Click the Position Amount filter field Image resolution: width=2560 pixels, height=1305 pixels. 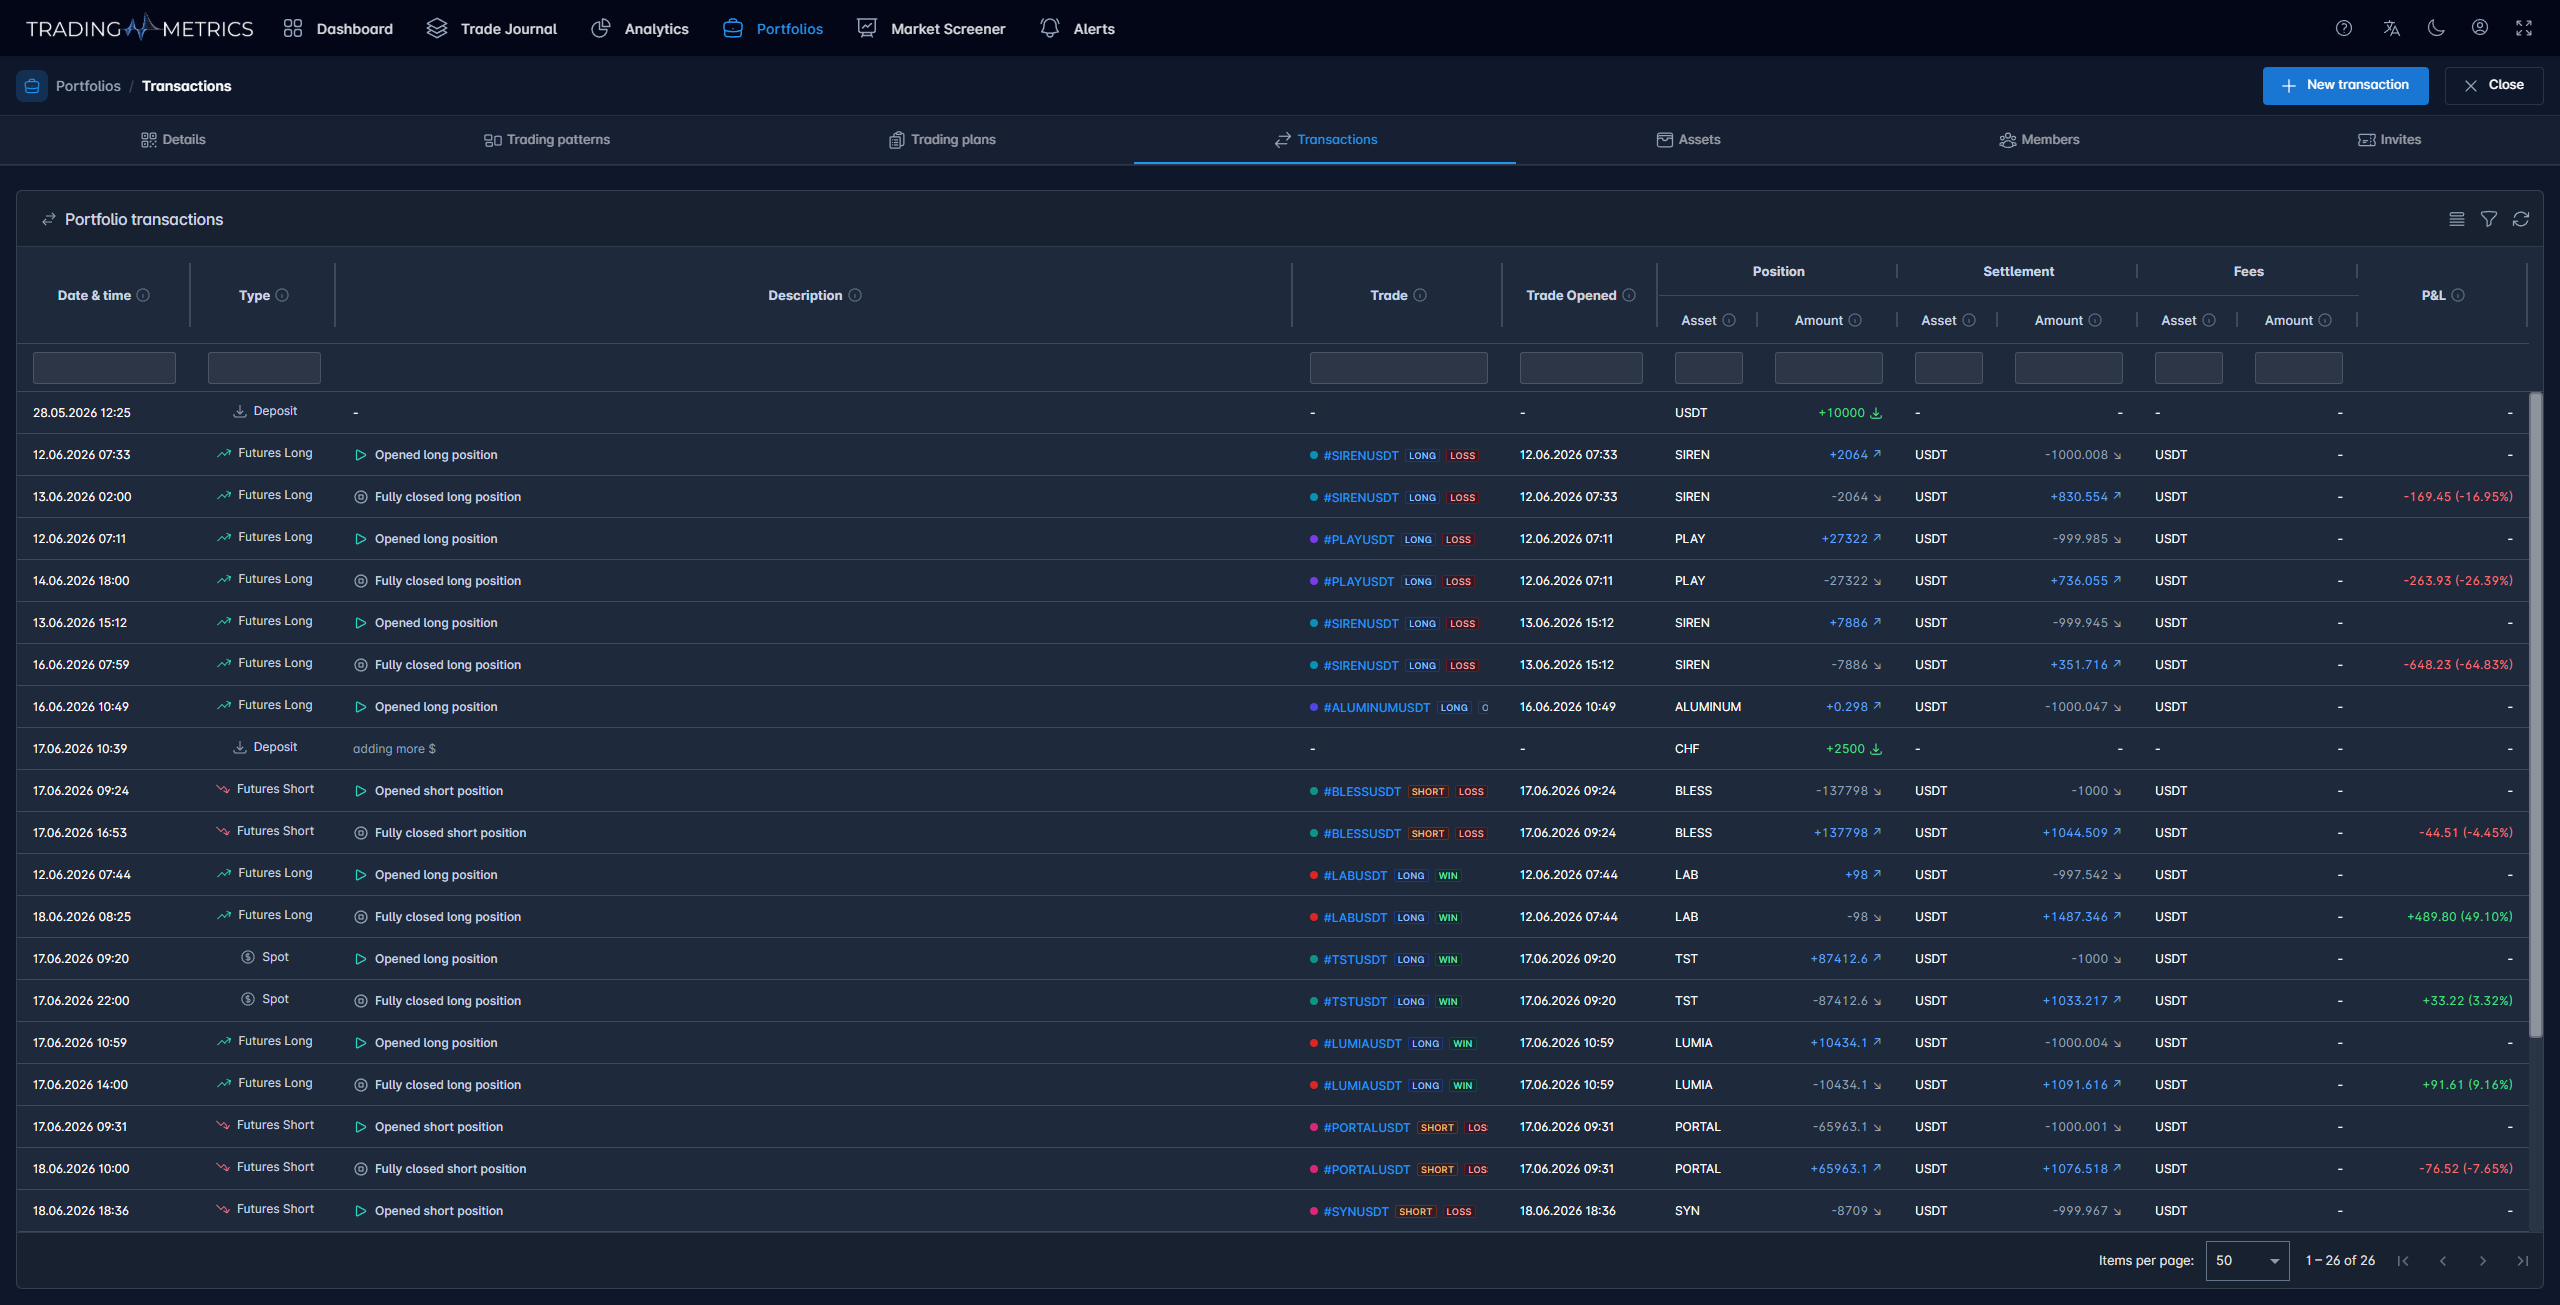pyautogui.click(x=1828, y=368)
